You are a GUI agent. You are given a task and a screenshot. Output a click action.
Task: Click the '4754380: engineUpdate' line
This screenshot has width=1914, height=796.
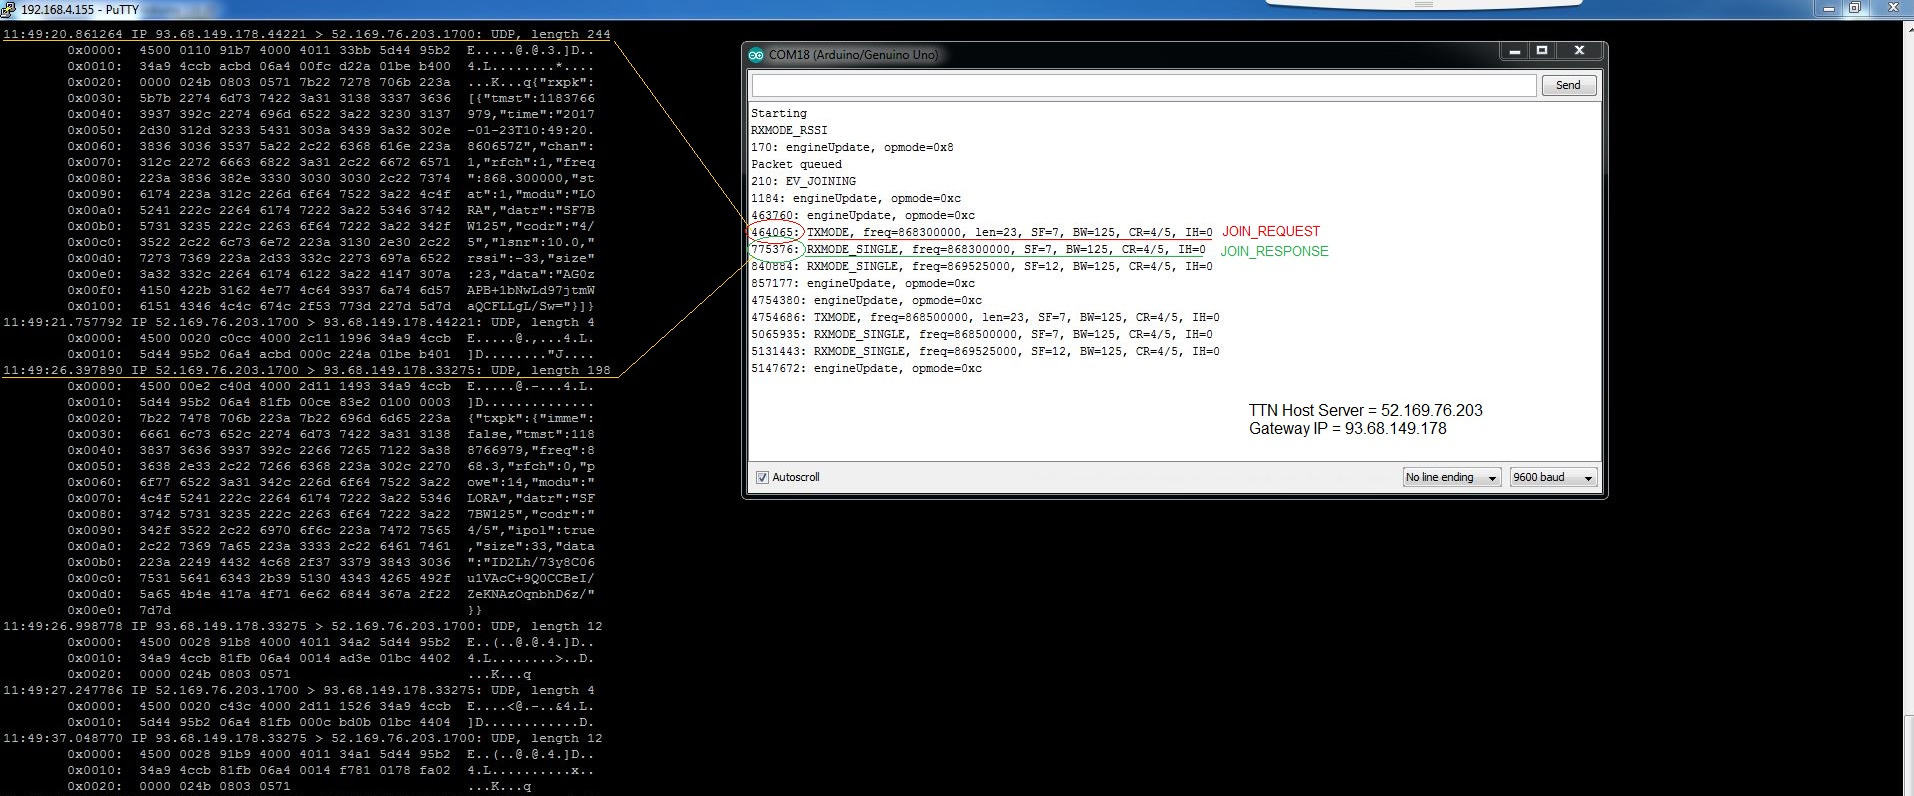(866, 301)
